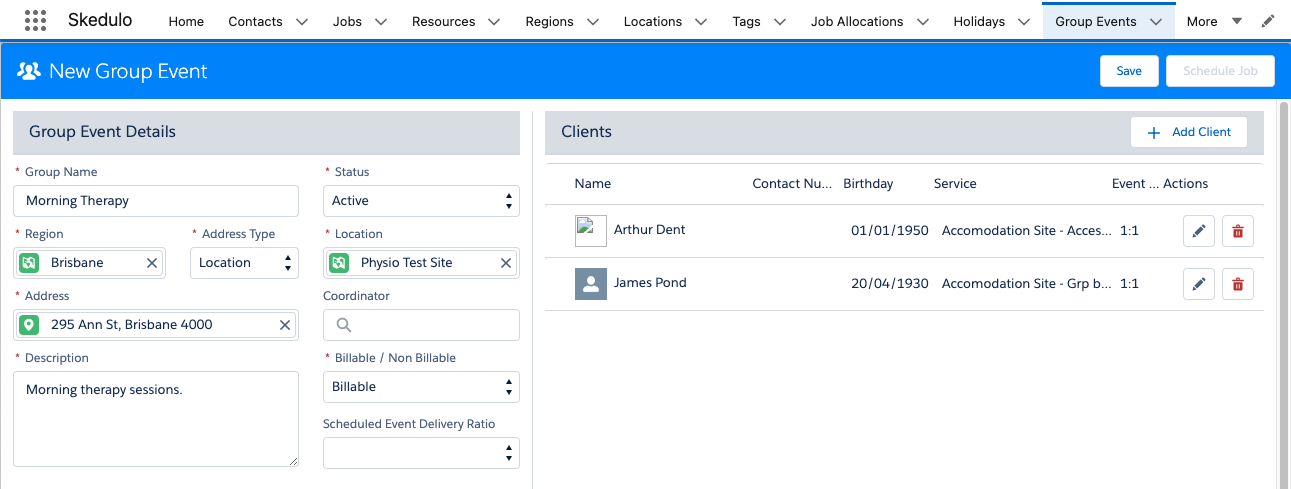Select the Group Events tab

1096,21
